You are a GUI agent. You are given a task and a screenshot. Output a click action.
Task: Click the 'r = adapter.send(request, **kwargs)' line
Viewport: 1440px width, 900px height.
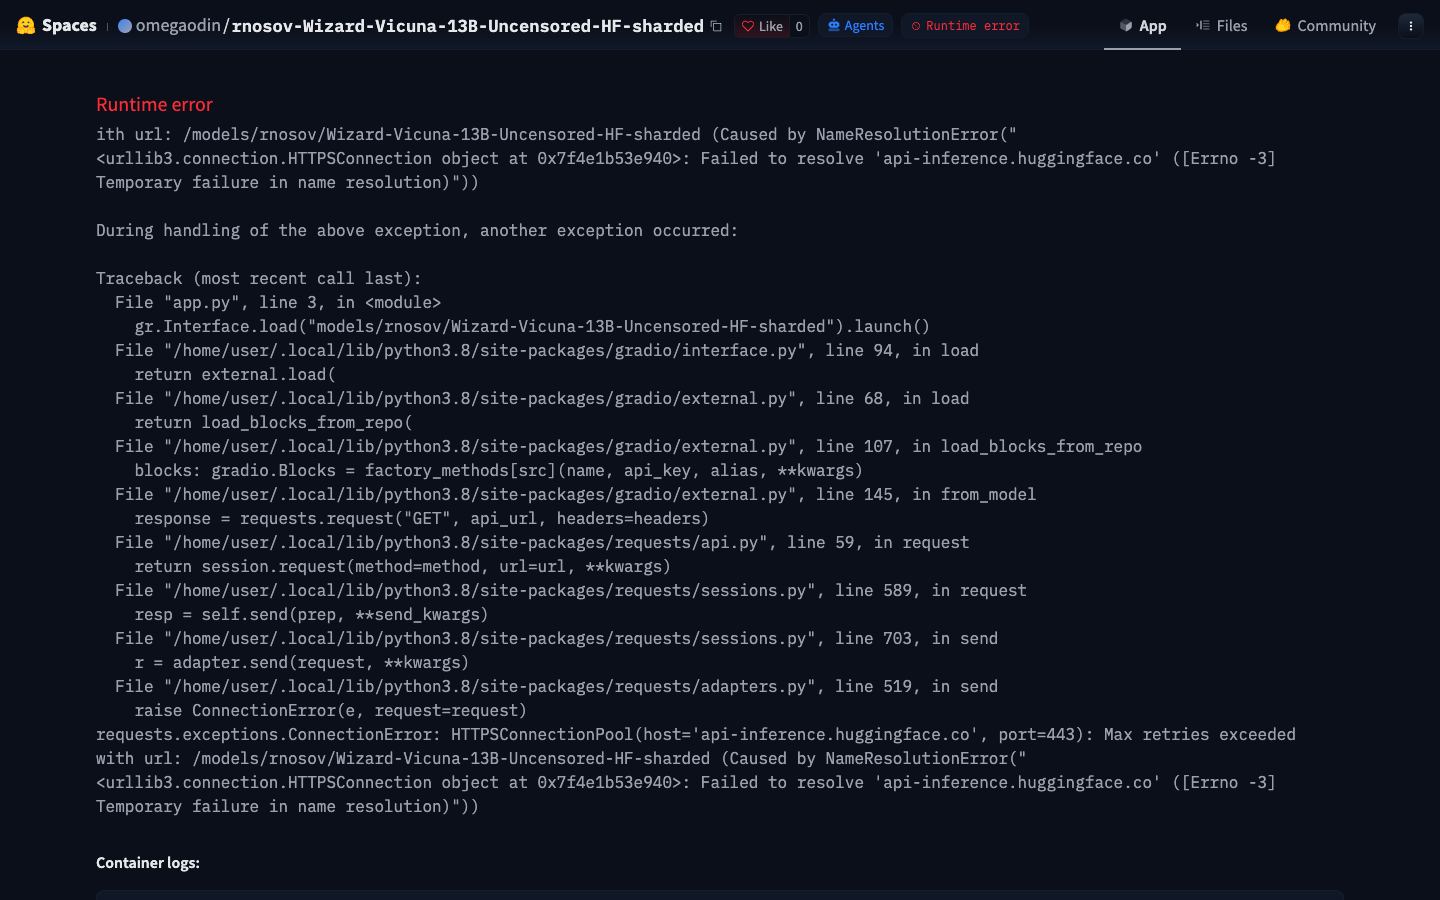tap(302, 662)
